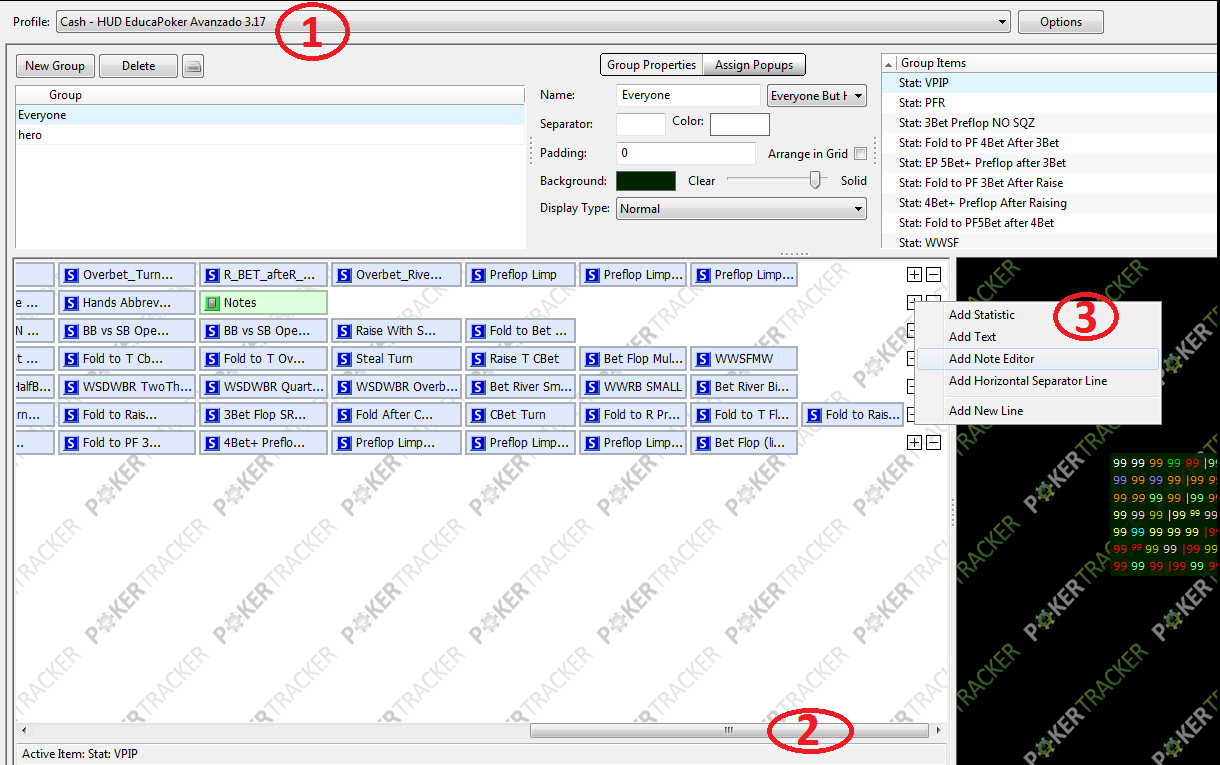
Task: Select the Bet River Bi... stat icon
Action: pos(702,387)
